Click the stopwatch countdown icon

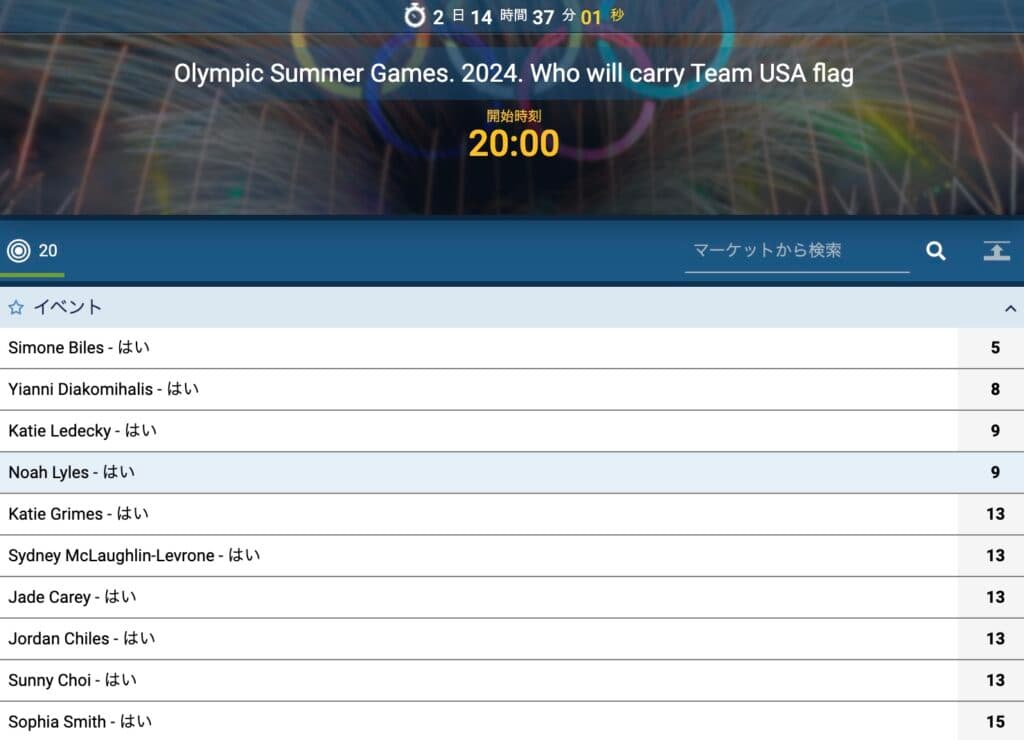[x=415, y=16]
